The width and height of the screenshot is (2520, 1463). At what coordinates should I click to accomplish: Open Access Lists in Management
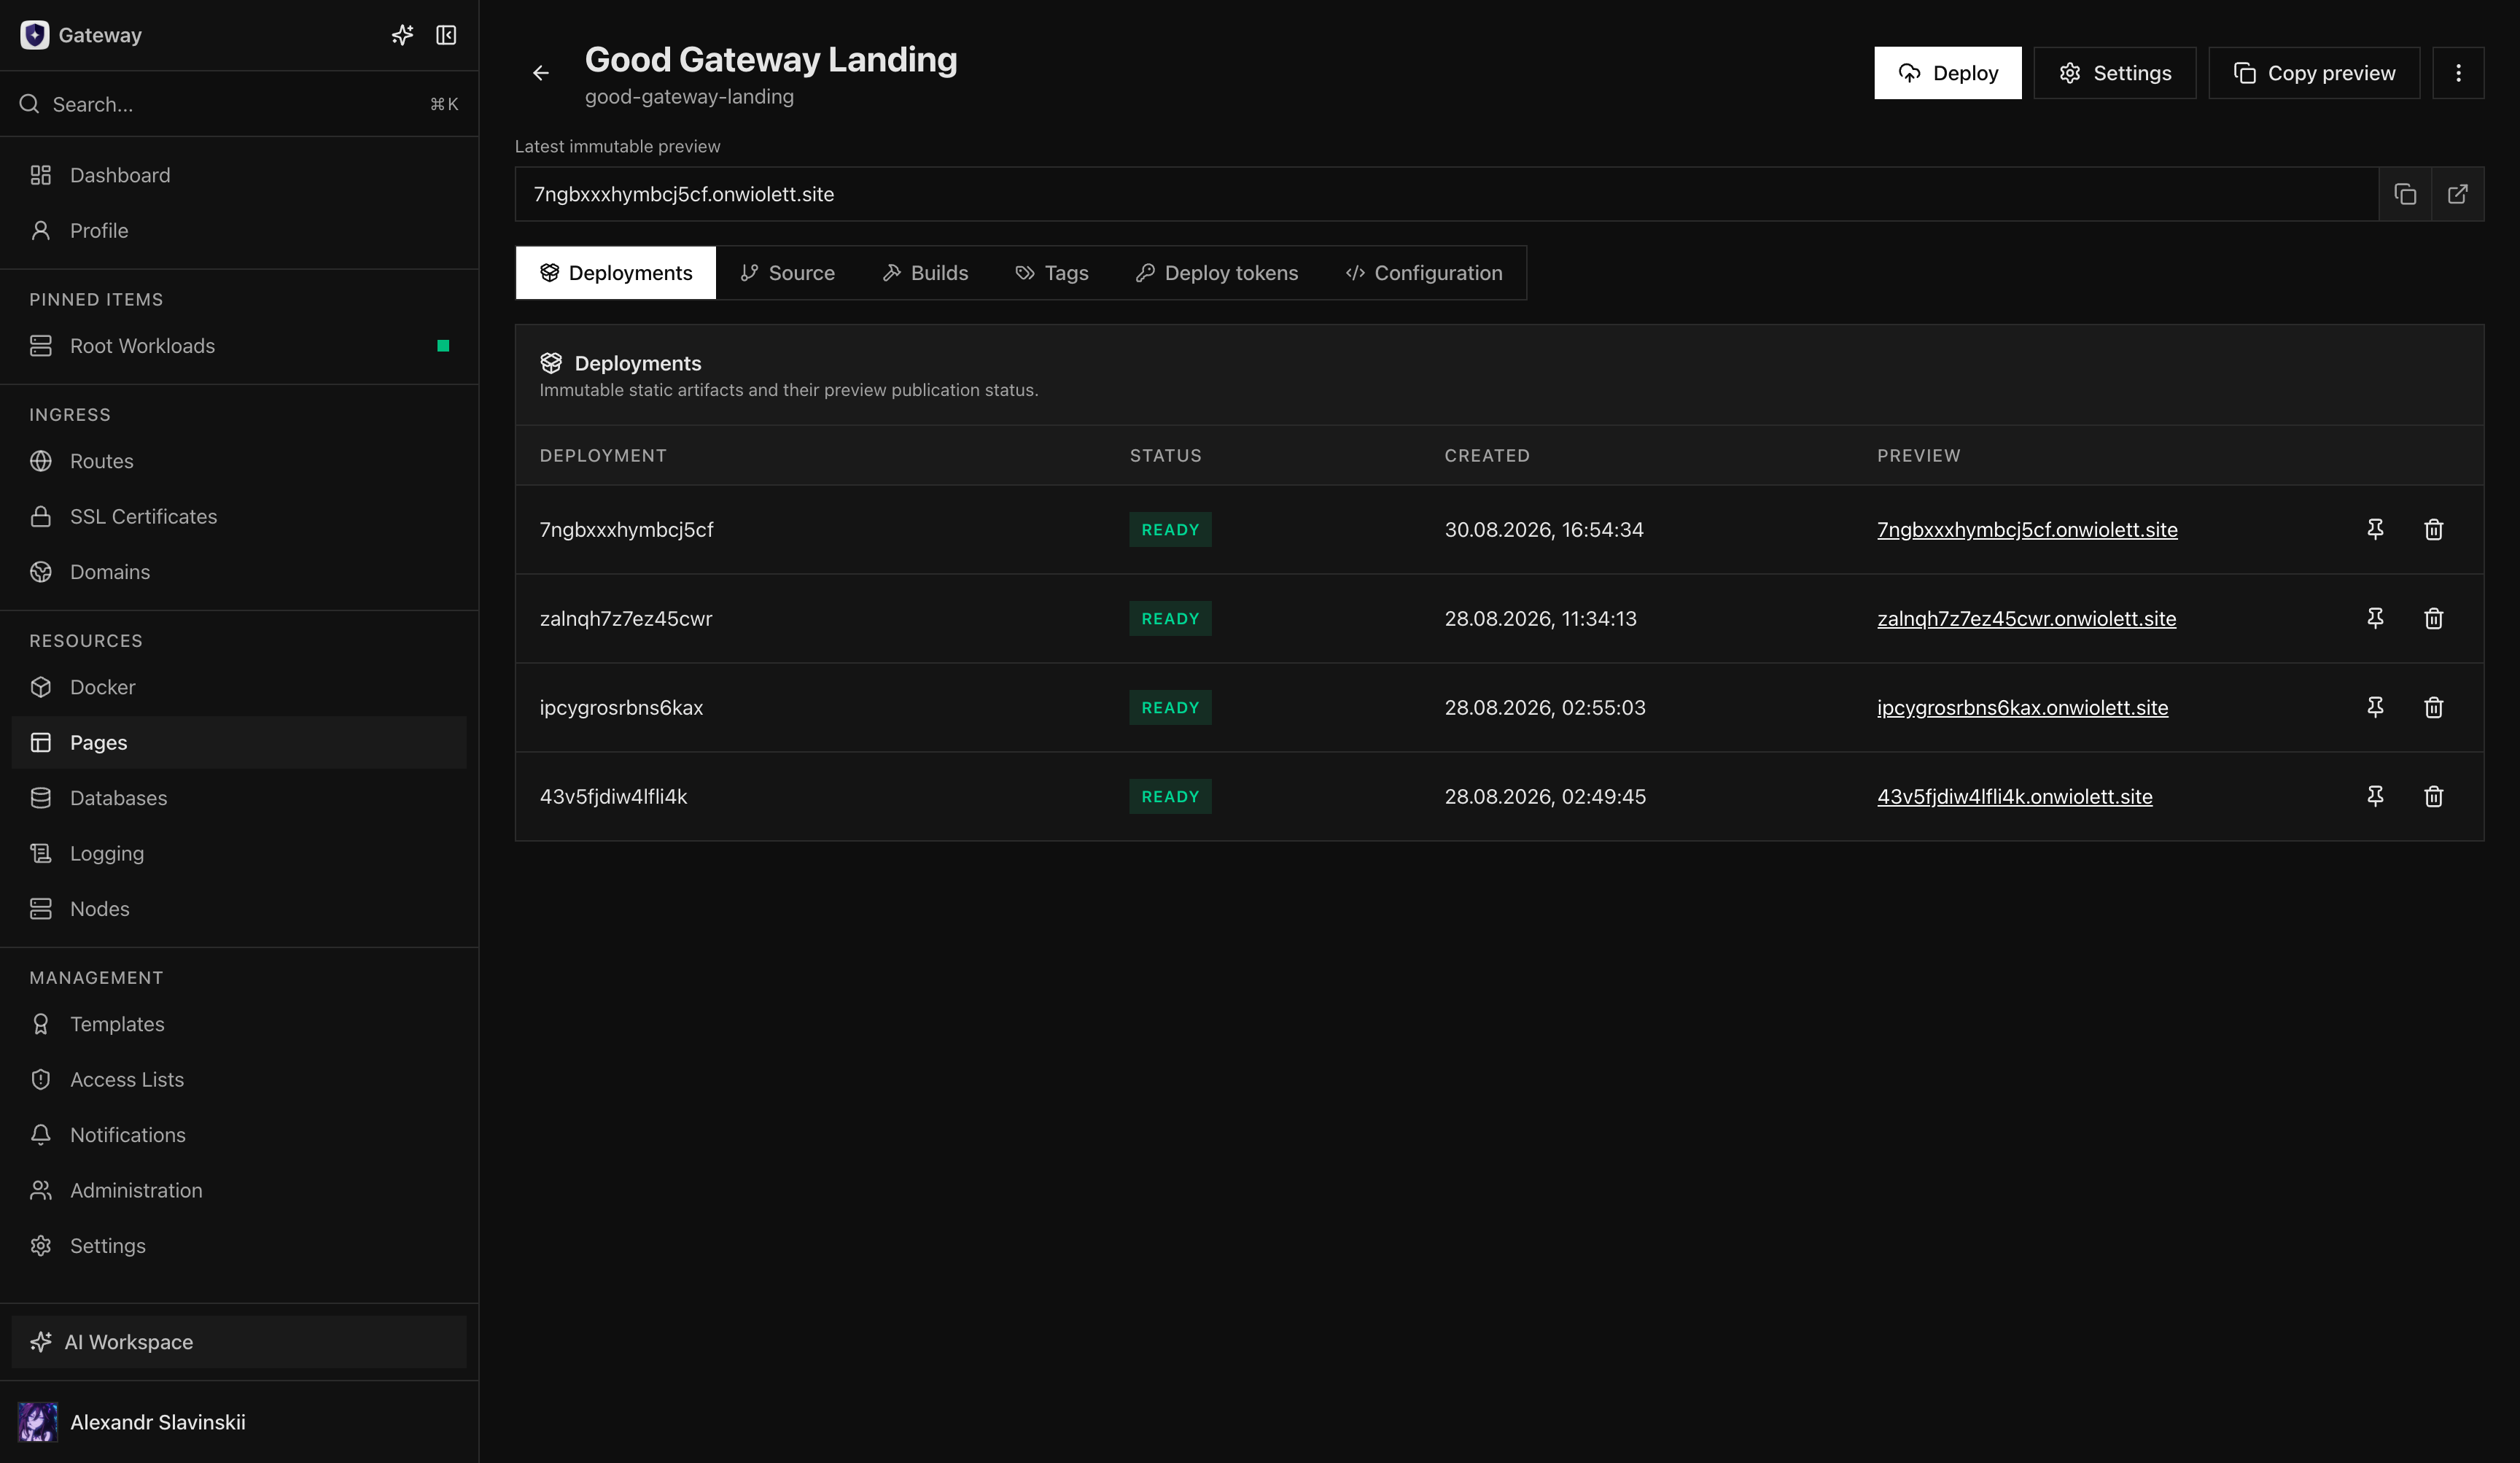[x=239, y=1079]
